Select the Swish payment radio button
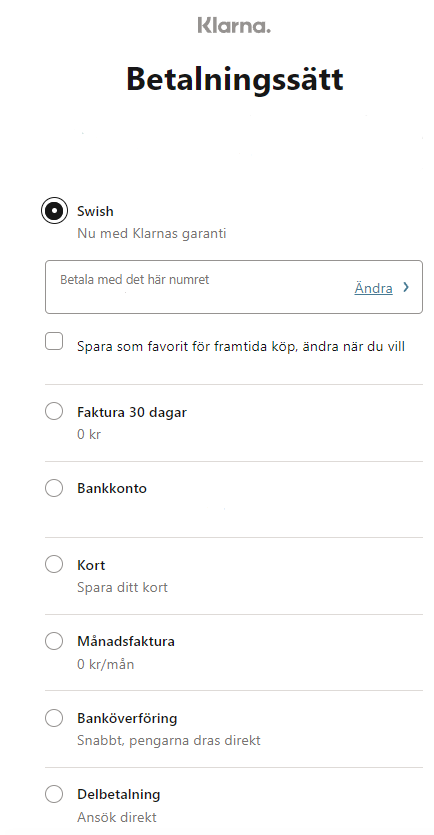 pyautogui.click(x=54, y=210)
